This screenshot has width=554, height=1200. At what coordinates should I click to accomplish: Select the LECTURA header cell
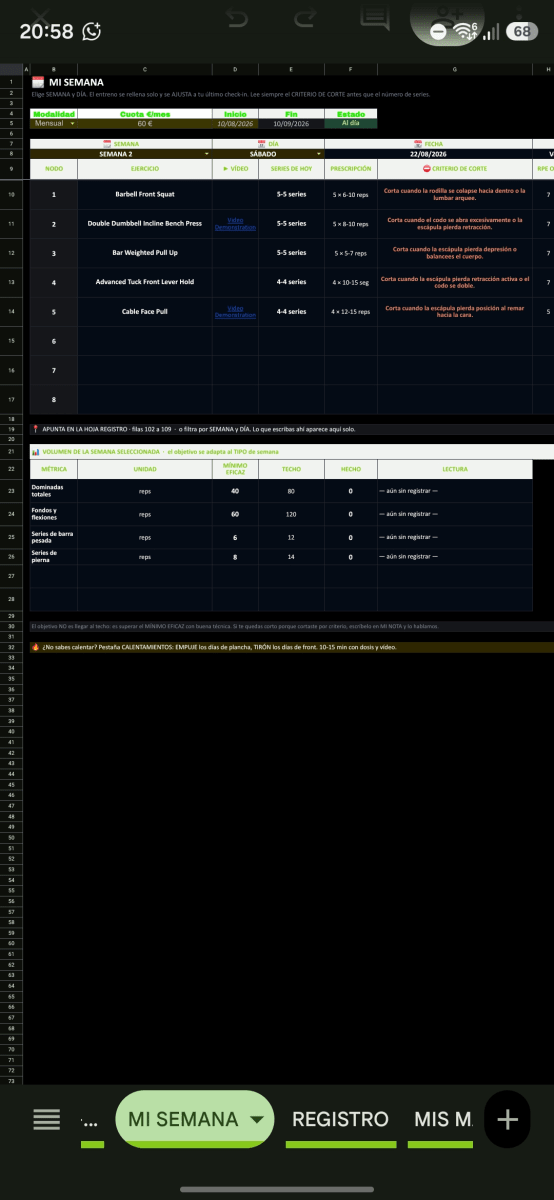pos(455,469)
